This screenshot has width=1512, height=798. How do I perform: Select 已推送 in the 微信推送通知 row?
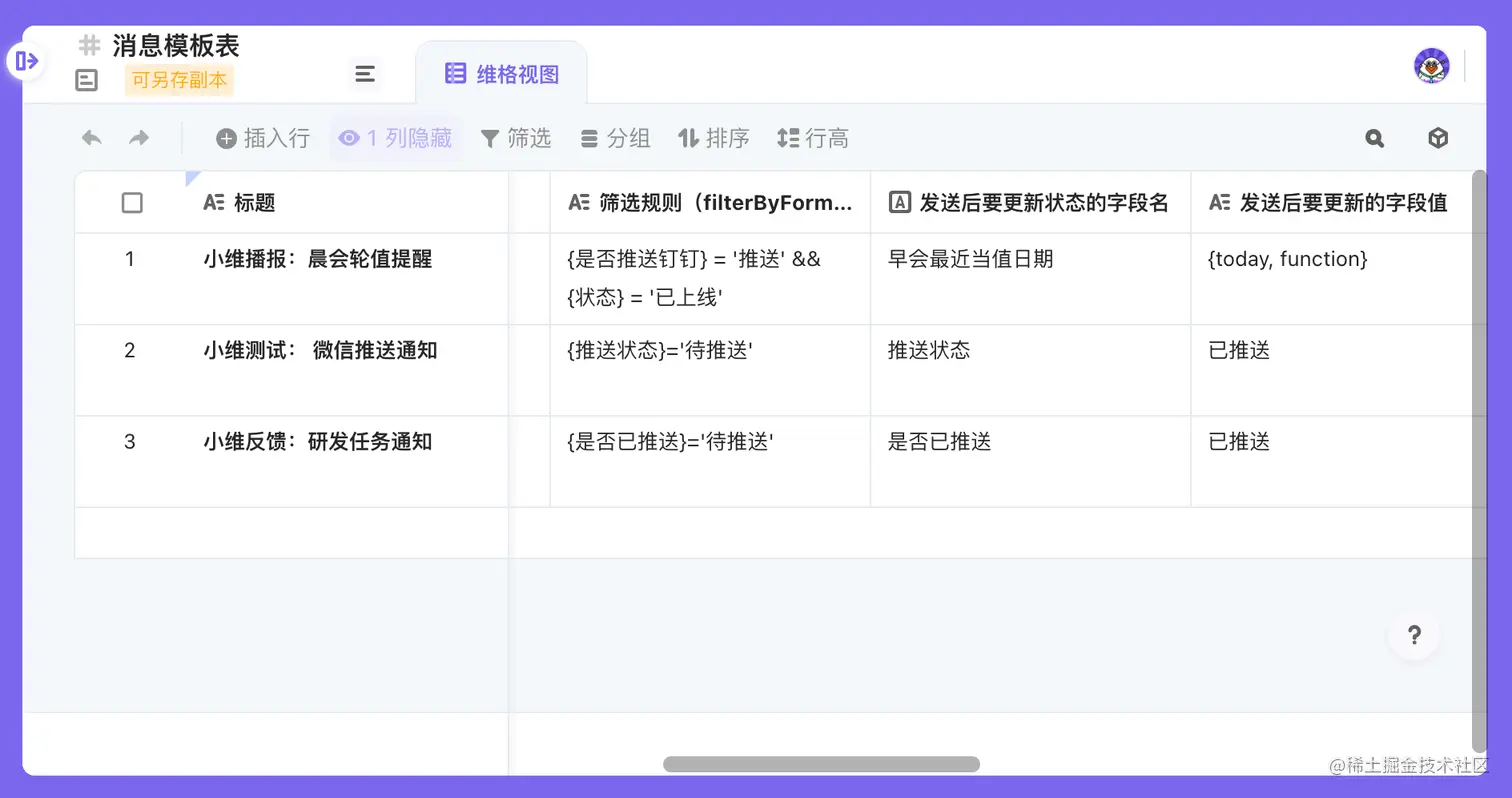click(1332, 371)
